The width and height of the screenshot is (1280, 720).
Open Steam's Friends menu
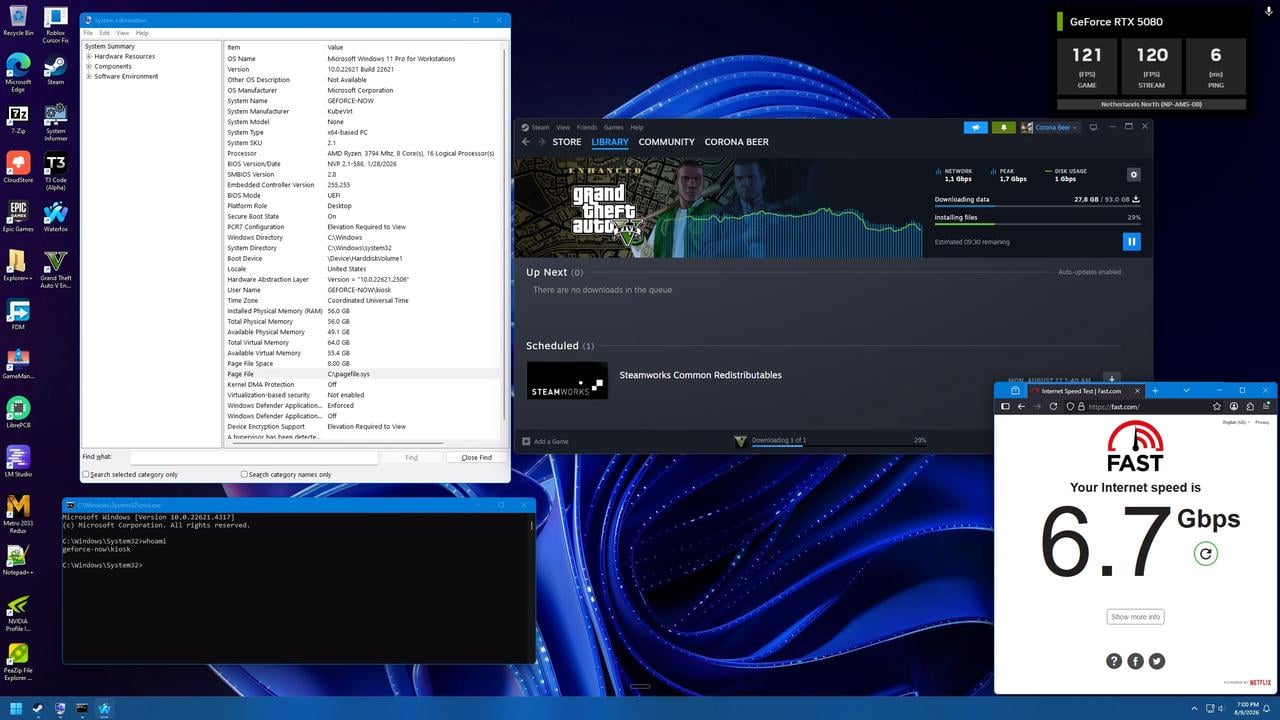(x=587, y=128)
